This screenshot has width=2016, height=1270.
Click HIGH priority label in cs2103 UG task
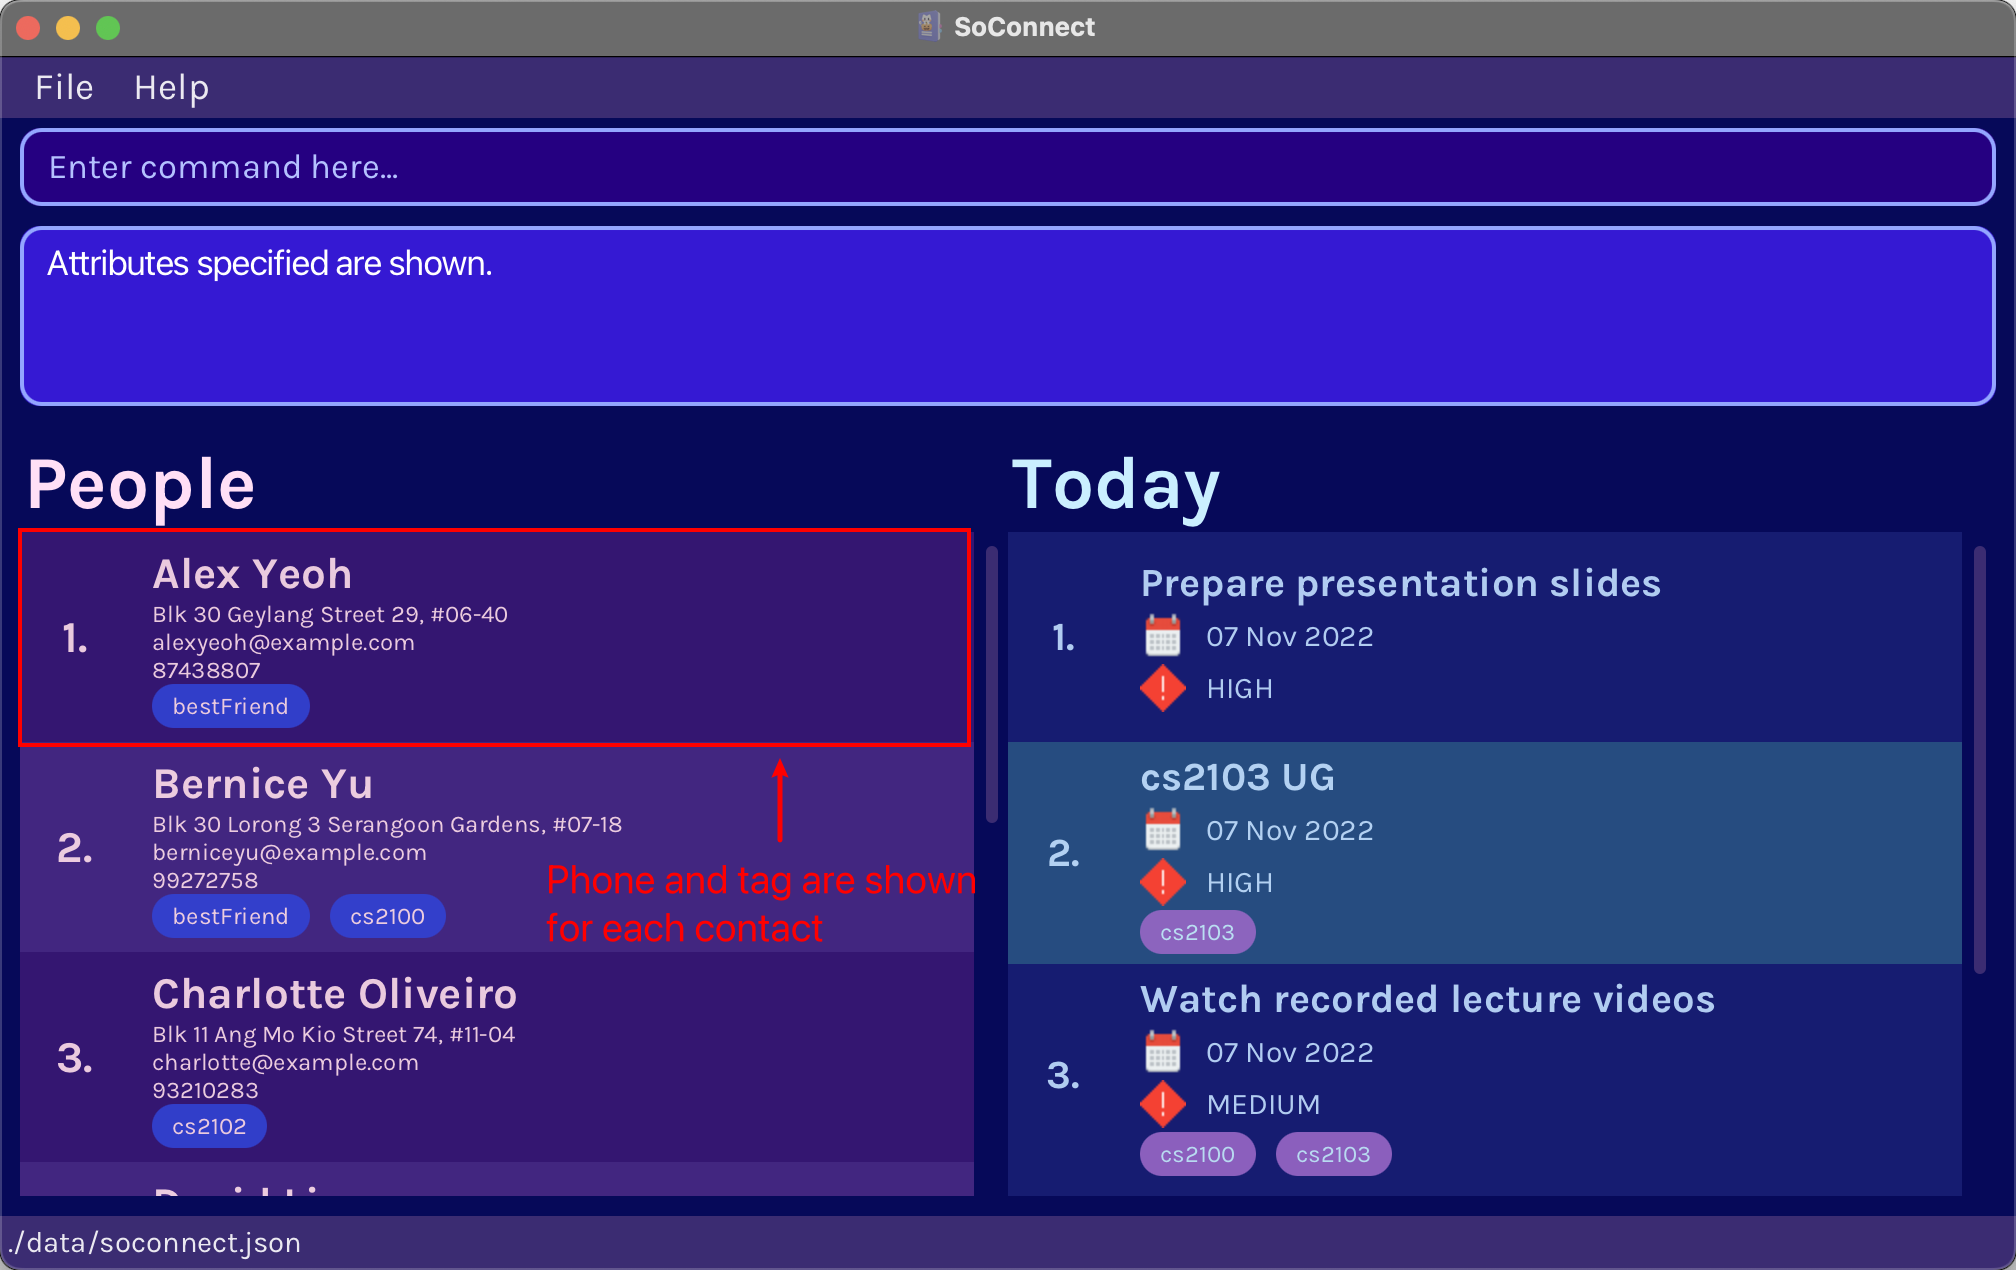point(1240,882)
